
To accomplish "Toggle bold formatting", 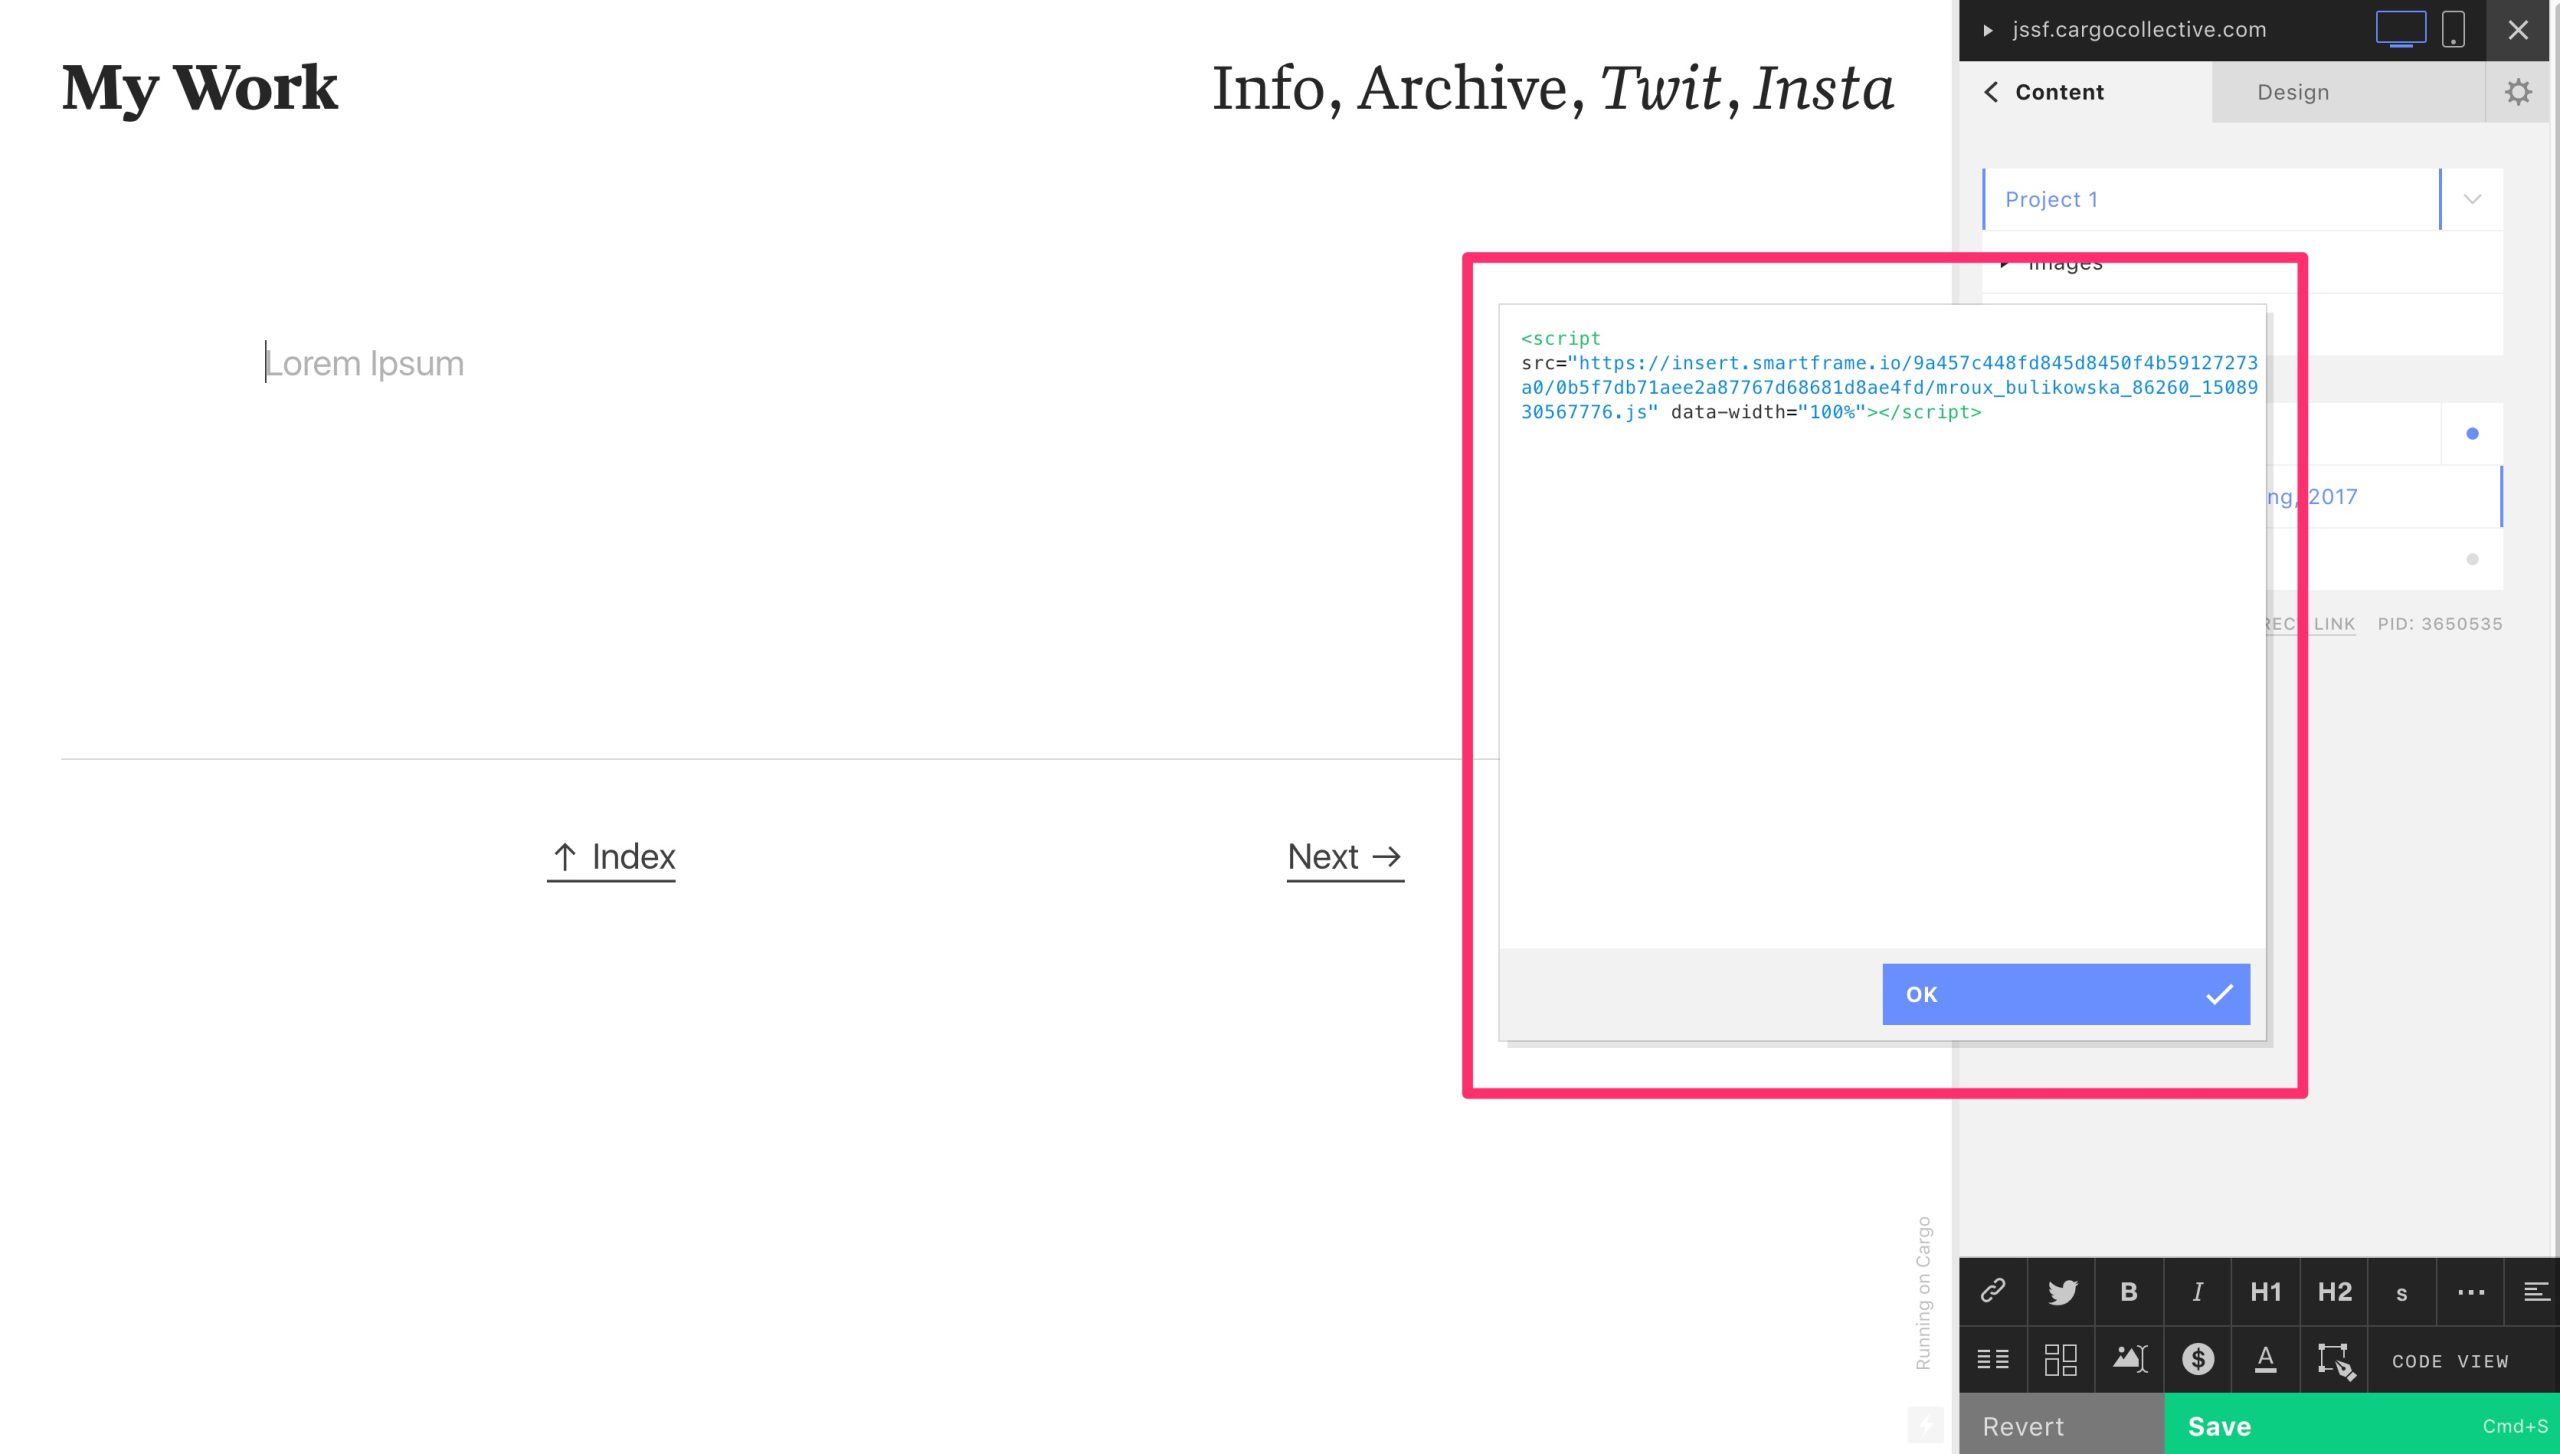I will (2129, 1291).
